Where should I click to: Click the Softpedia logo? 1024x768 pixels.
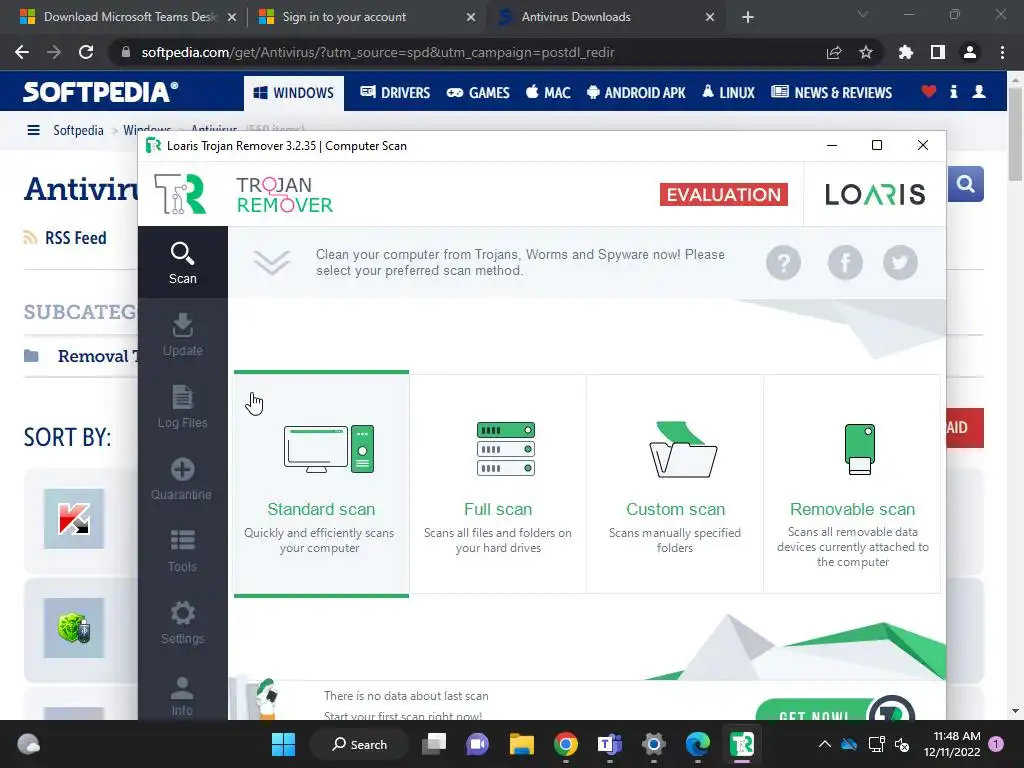tap(101, 91)
